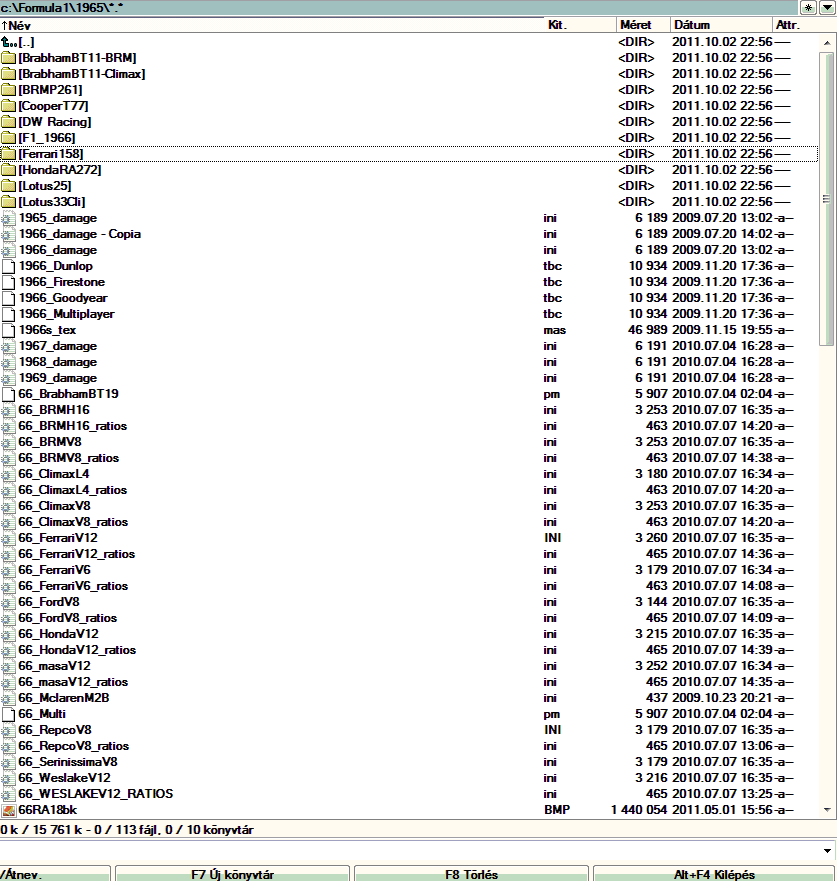Image resolution: width=837 pixels, height=886 pixels.
Task: Select the 1966_Multiplayer file row
Action: click(409, 314)
